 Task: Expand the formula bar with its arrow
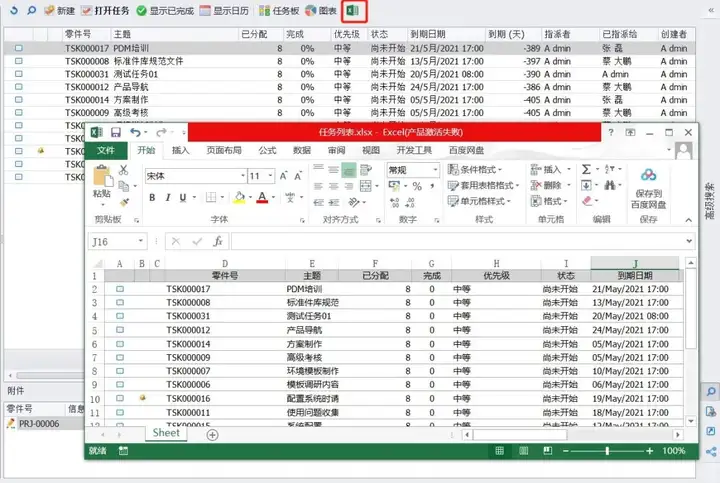tap(689, 241)
